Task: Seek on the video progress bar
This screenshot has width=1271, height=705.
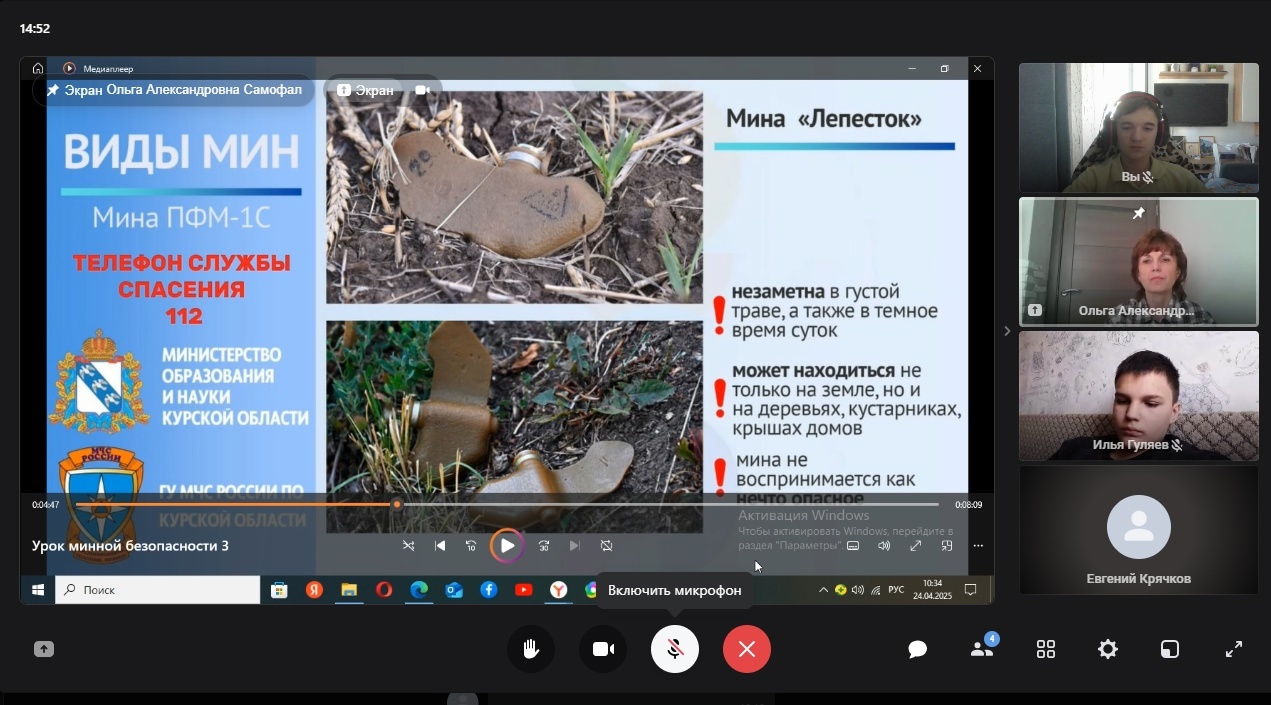Action: pos(507,504)
